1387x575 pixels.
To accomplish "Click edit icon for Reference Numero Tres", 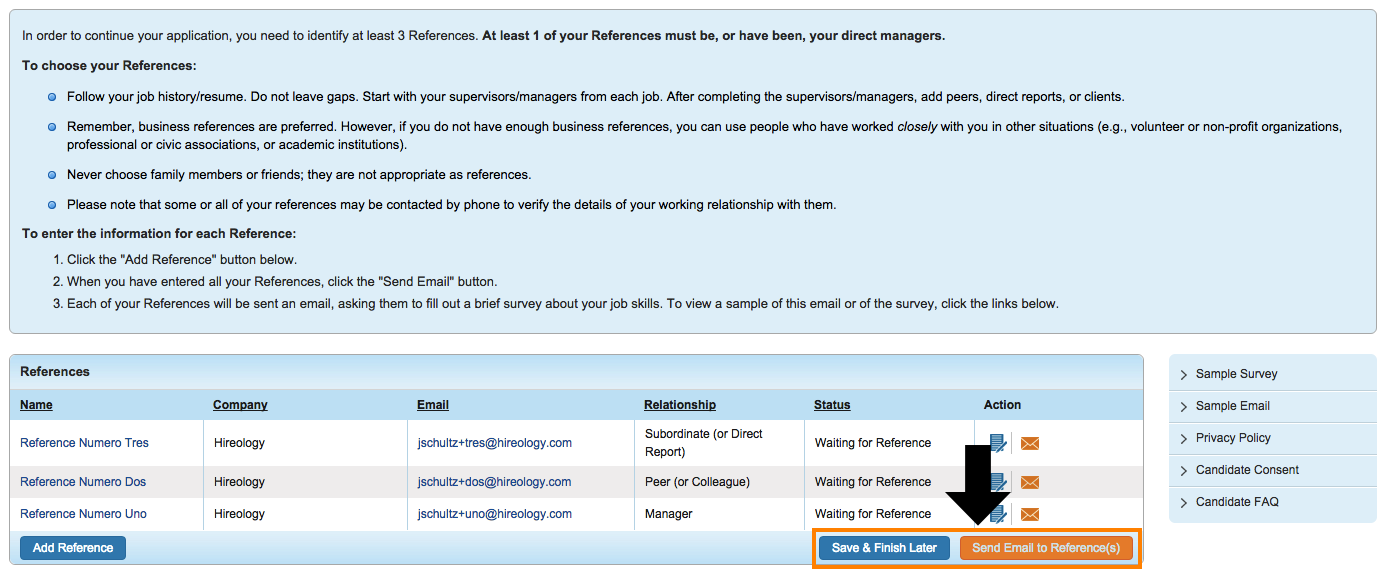I will coord(997,443).
